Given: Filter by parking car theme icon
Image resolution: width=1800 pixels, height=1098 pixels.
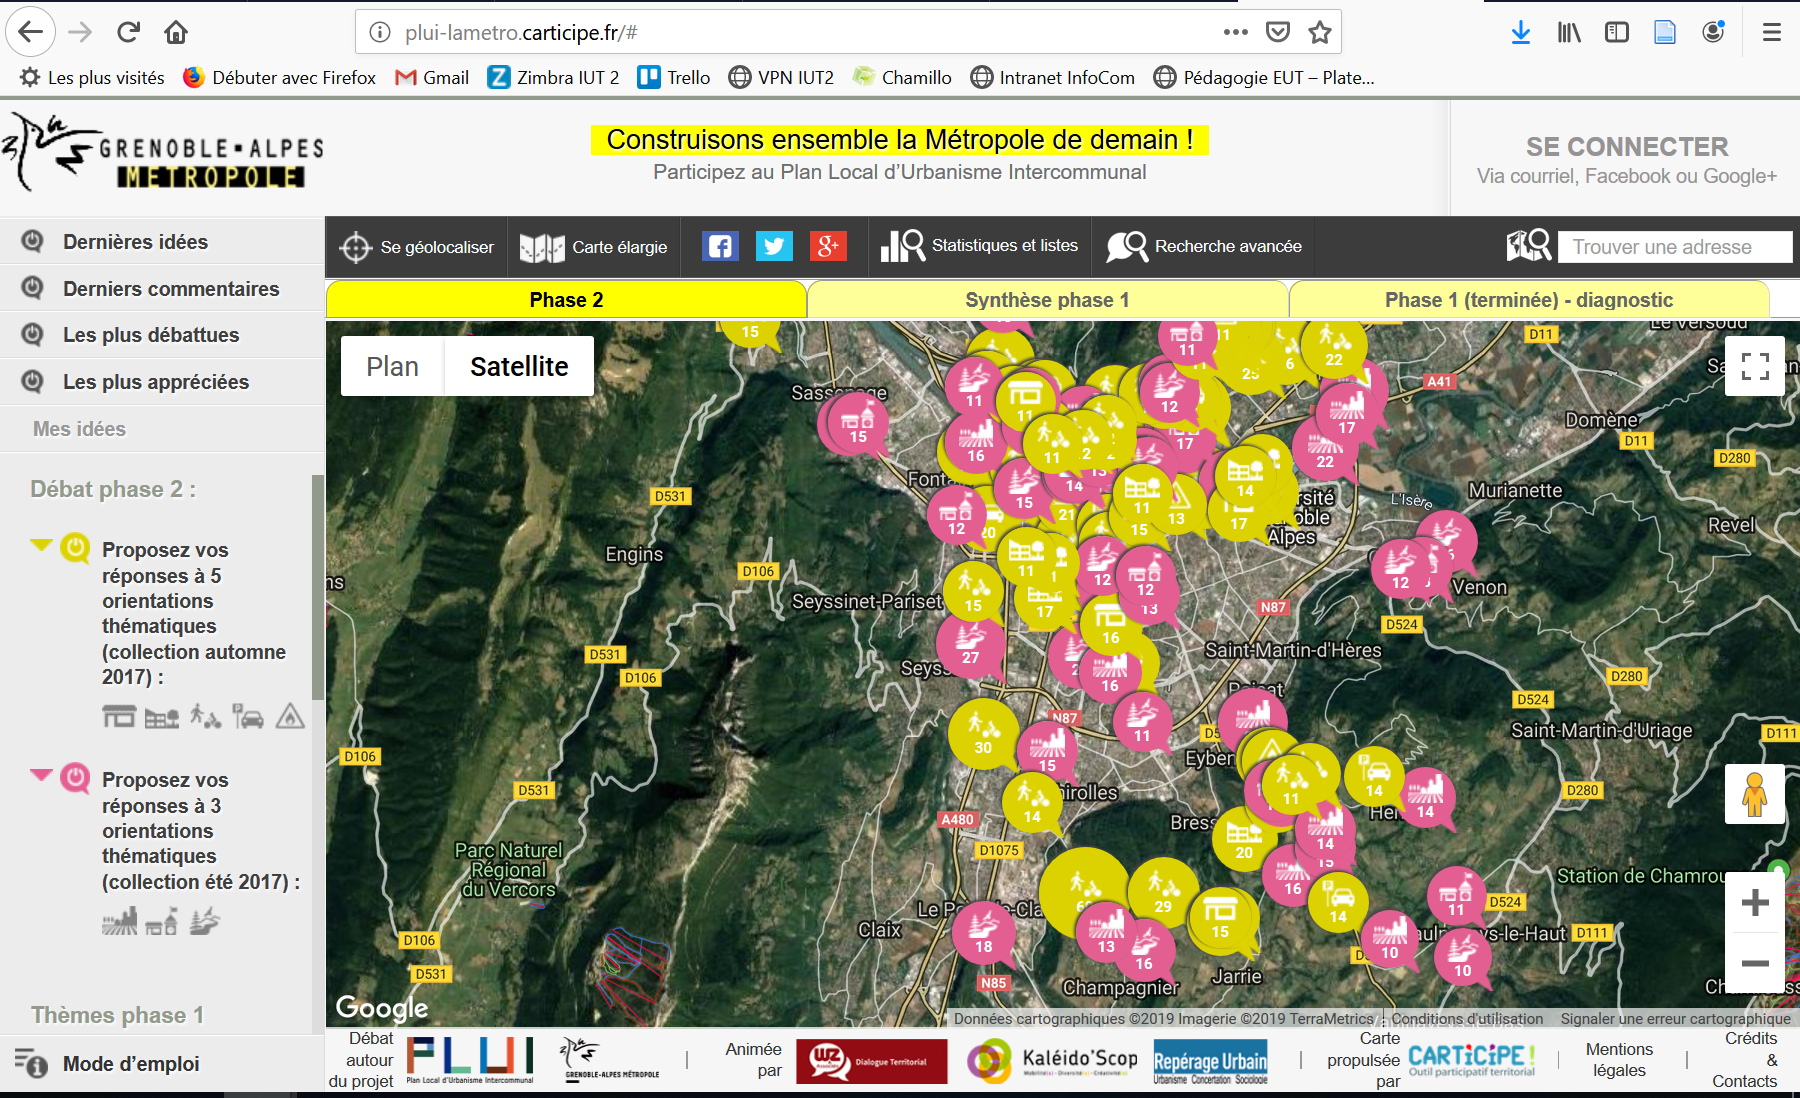Looking at the screenshot, I should [x=248, y=716].
